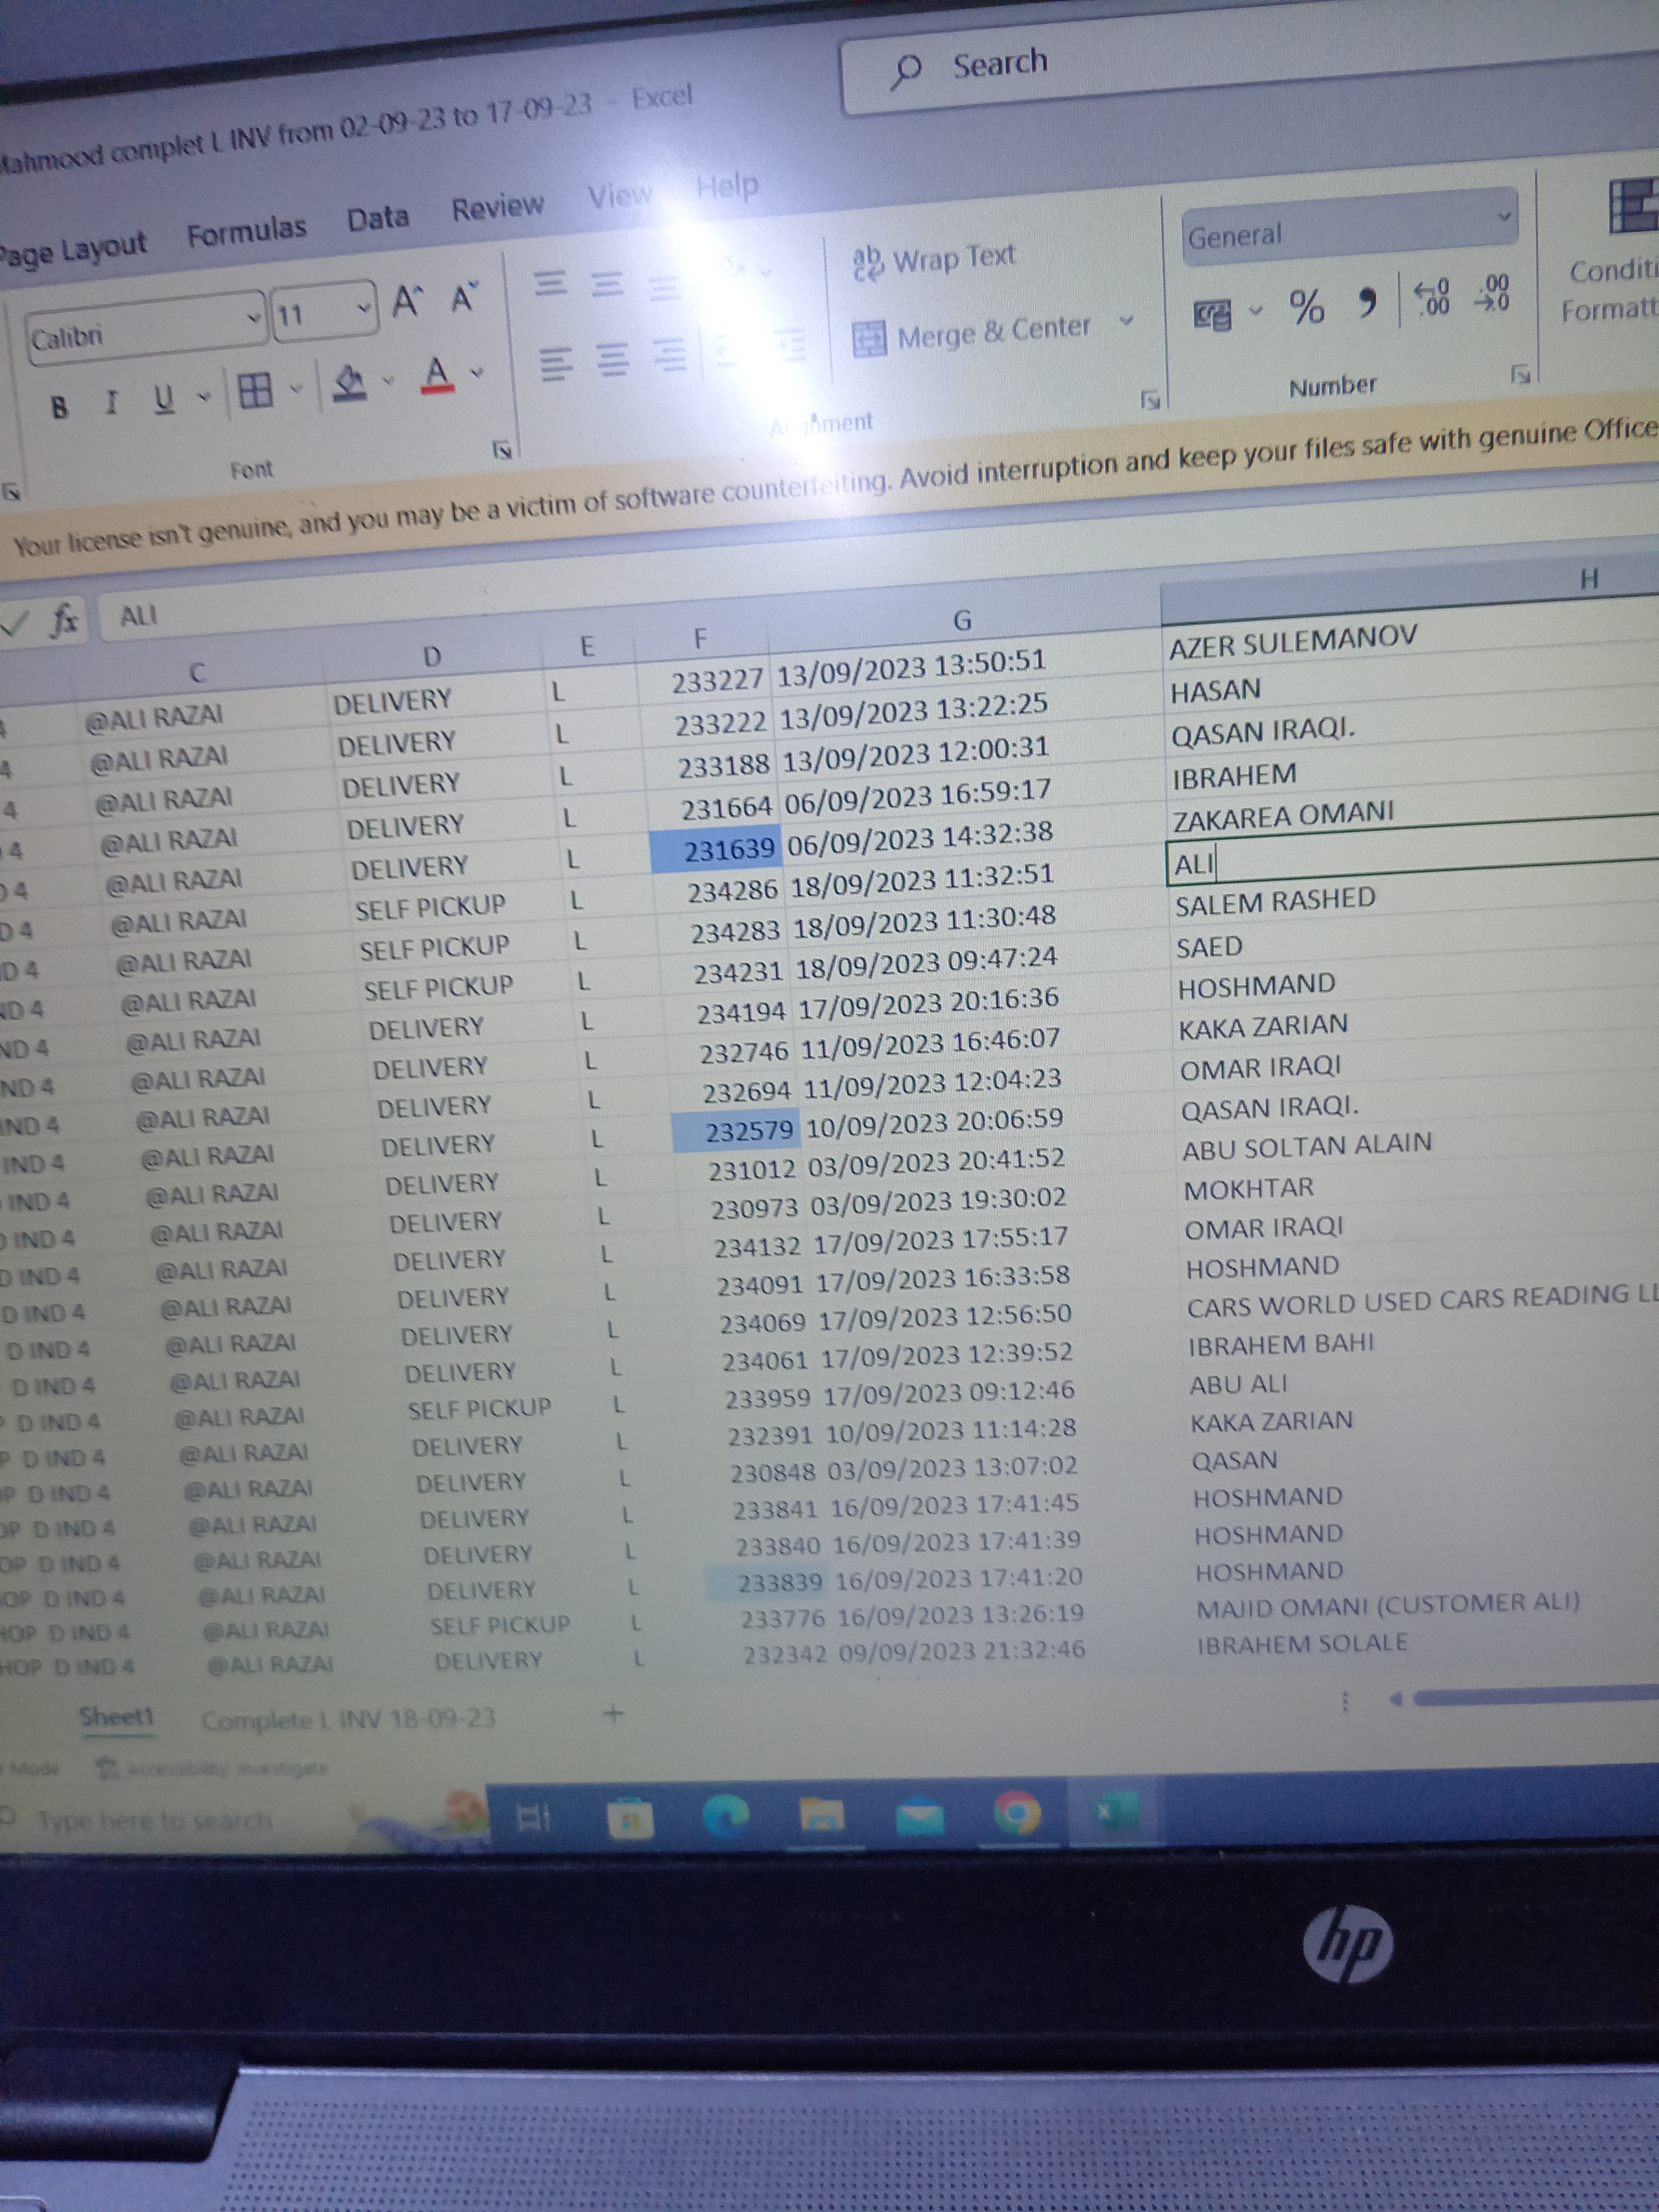The width and height of the screenshot is (1659, 2212).
Task: Click the Align Left icon
Action: pyautogui.click(x=556, y=364)
